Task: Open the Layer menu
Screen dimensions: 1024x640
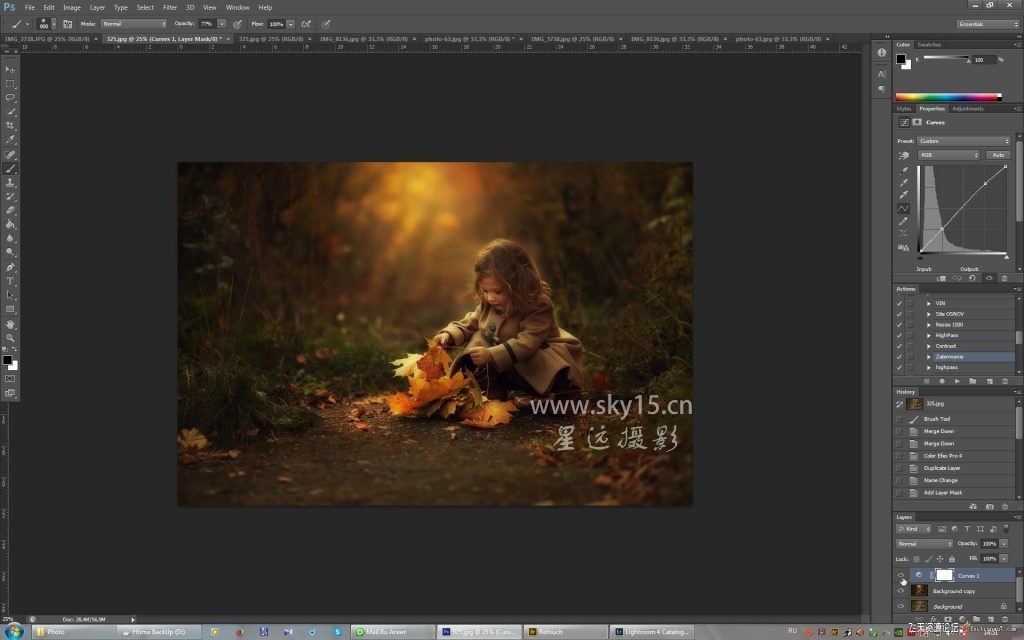Action: click(97, 7)
